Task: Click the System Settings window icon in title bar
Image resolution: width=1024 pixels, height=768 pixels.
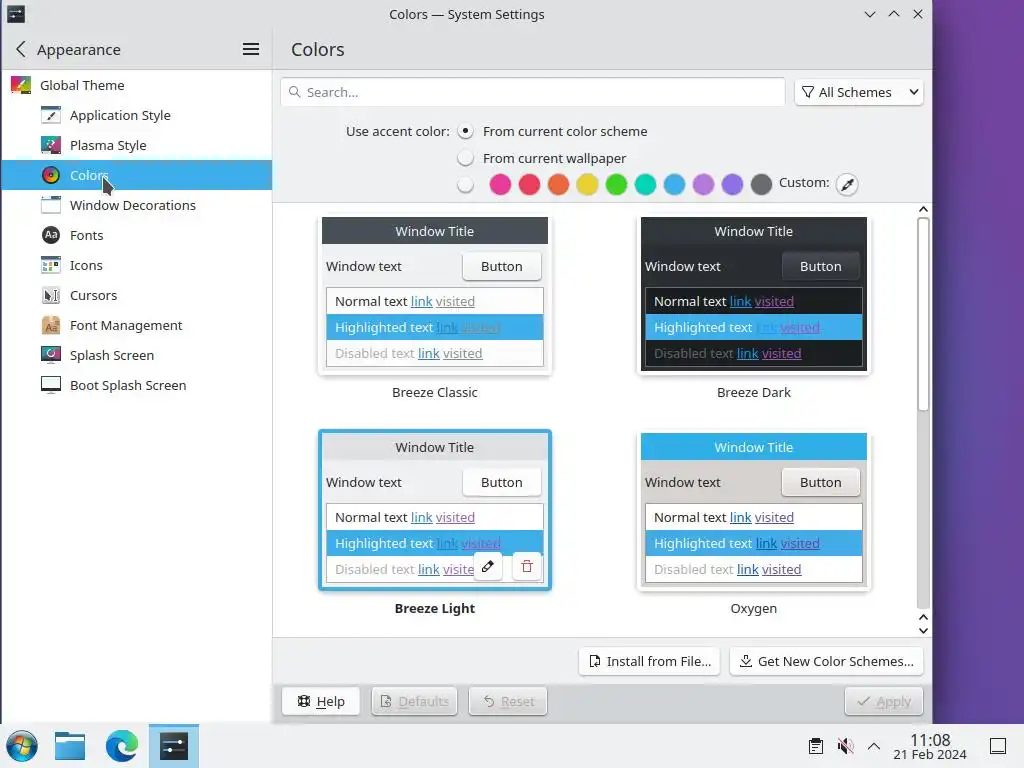Action: click(16, 14)
